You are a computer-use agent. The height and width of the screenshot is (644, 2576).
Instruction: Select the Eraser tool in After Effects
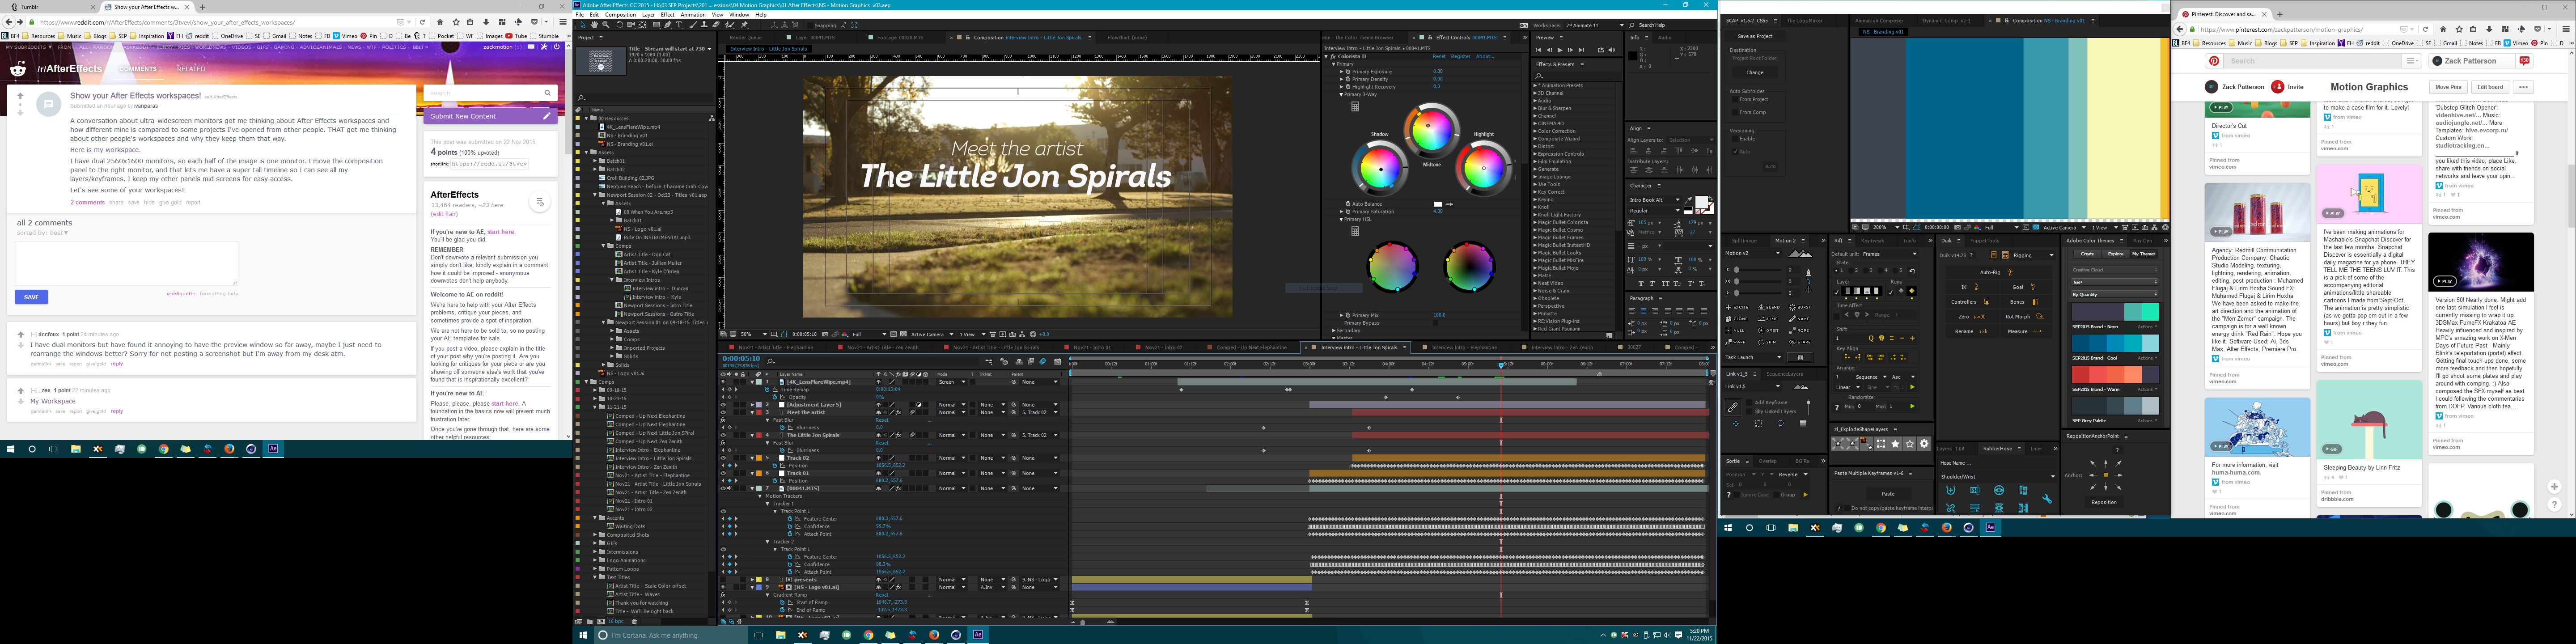pos(716,25)
